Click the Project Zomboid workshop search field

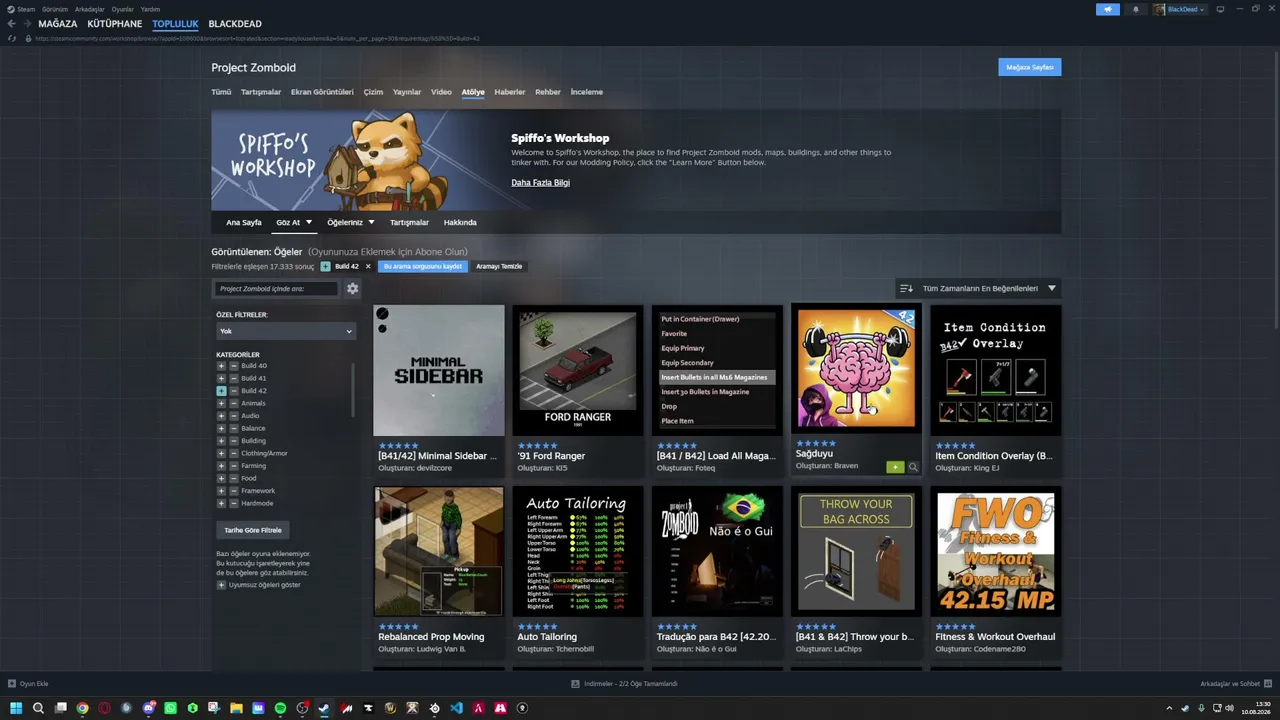277,289
